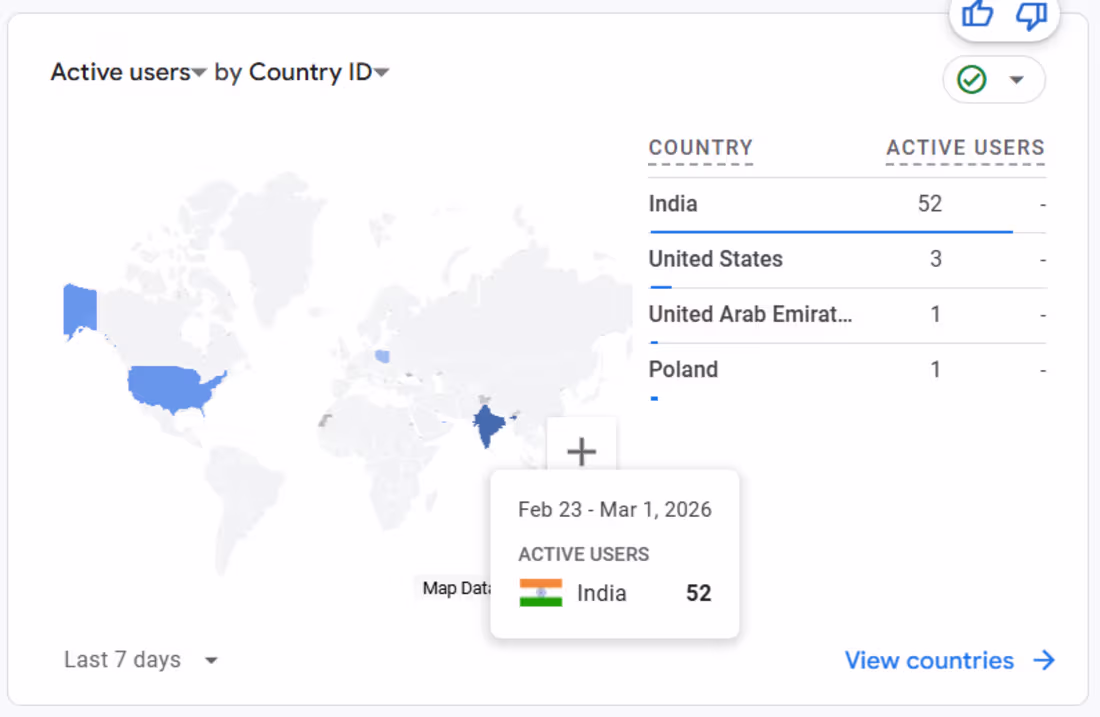Click the ACTIVE USERS column header
The height and width of the screenshot is (717, 1100).
(x=965, y=148)
